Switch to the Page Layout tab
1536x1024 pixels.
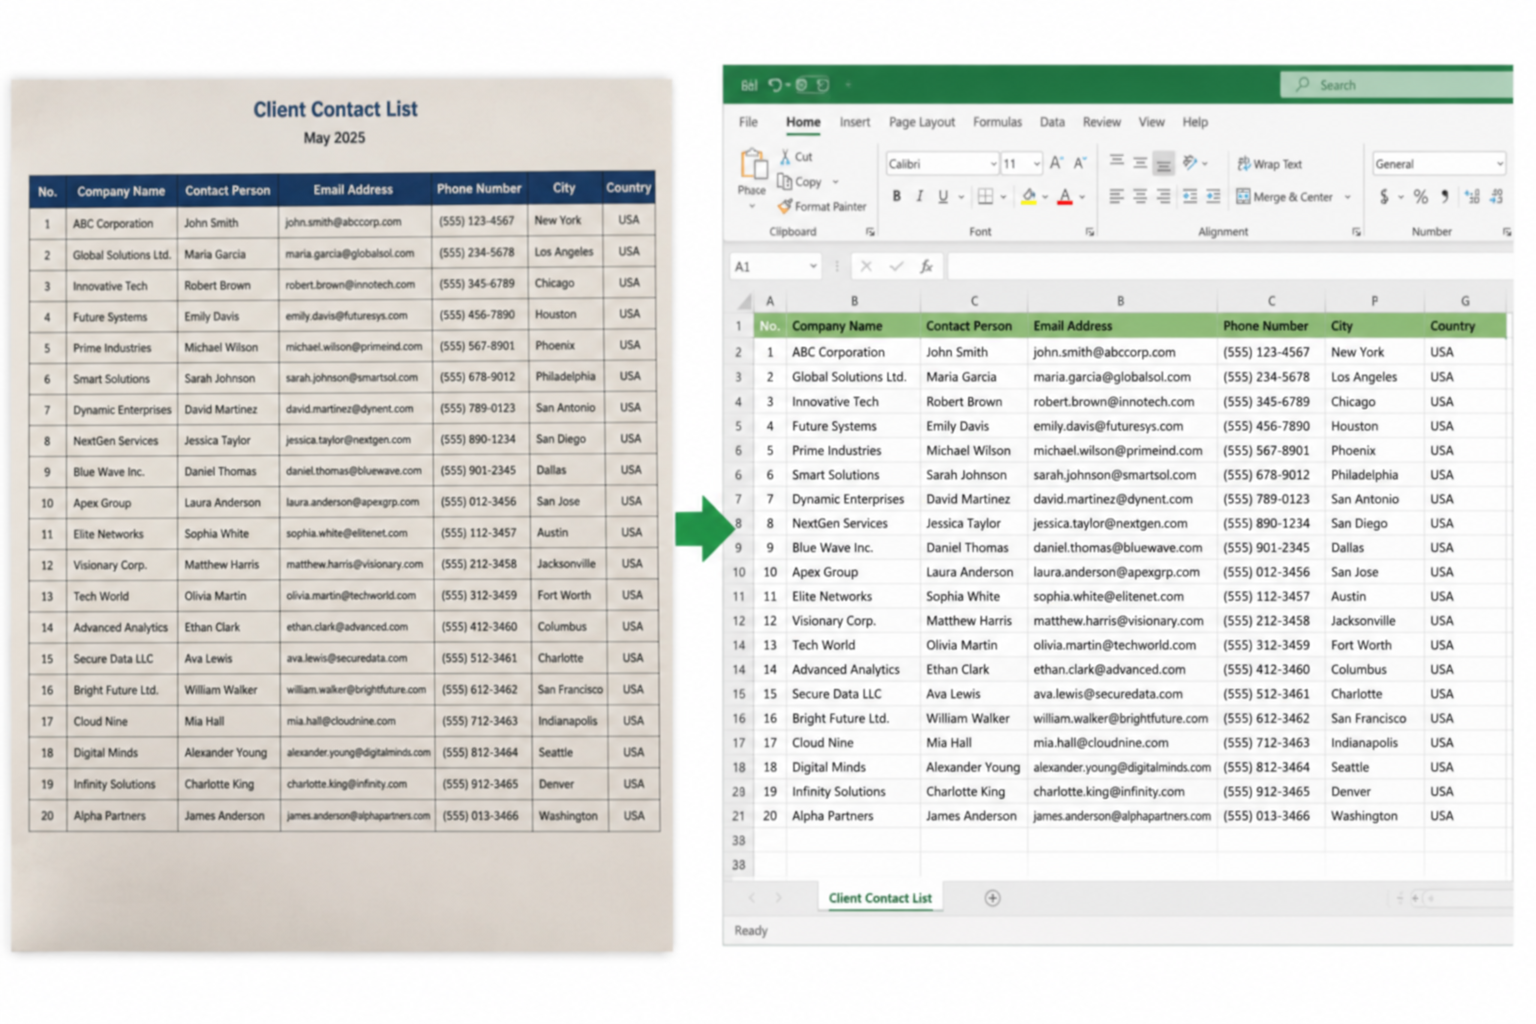(x=922, y=122)
